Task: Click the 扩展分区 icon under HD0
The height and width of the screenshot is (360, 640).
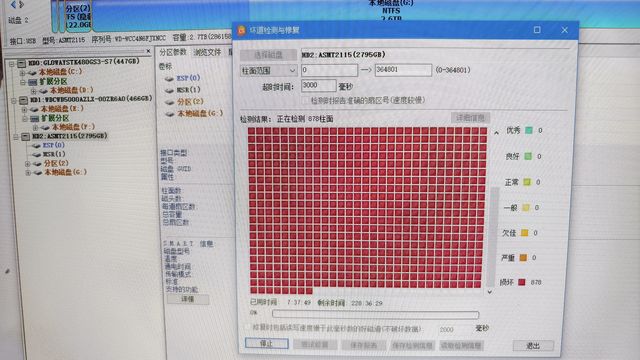Action: pos(32,82)
